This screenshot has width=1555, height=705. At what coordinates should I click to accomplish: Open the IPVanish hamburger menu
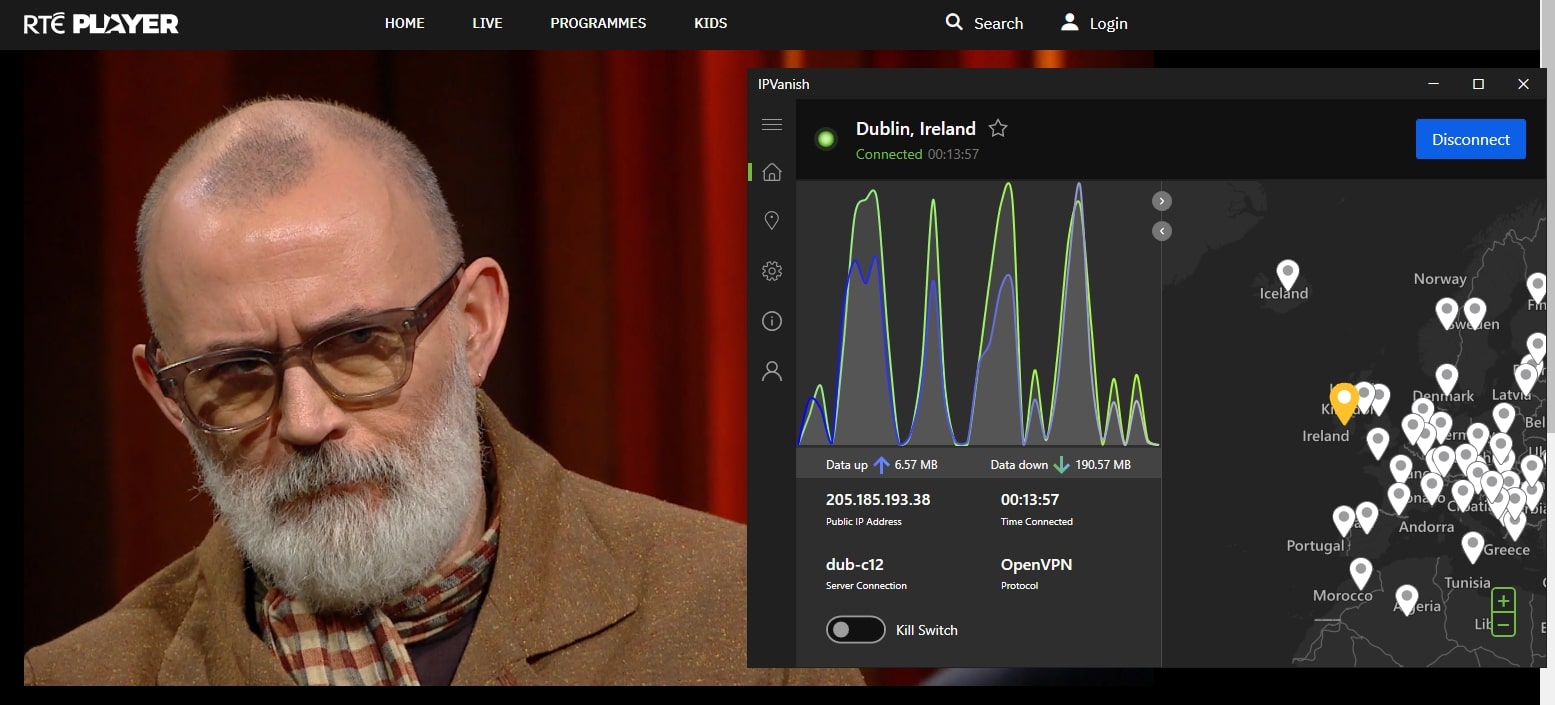(x=771, y=125)
